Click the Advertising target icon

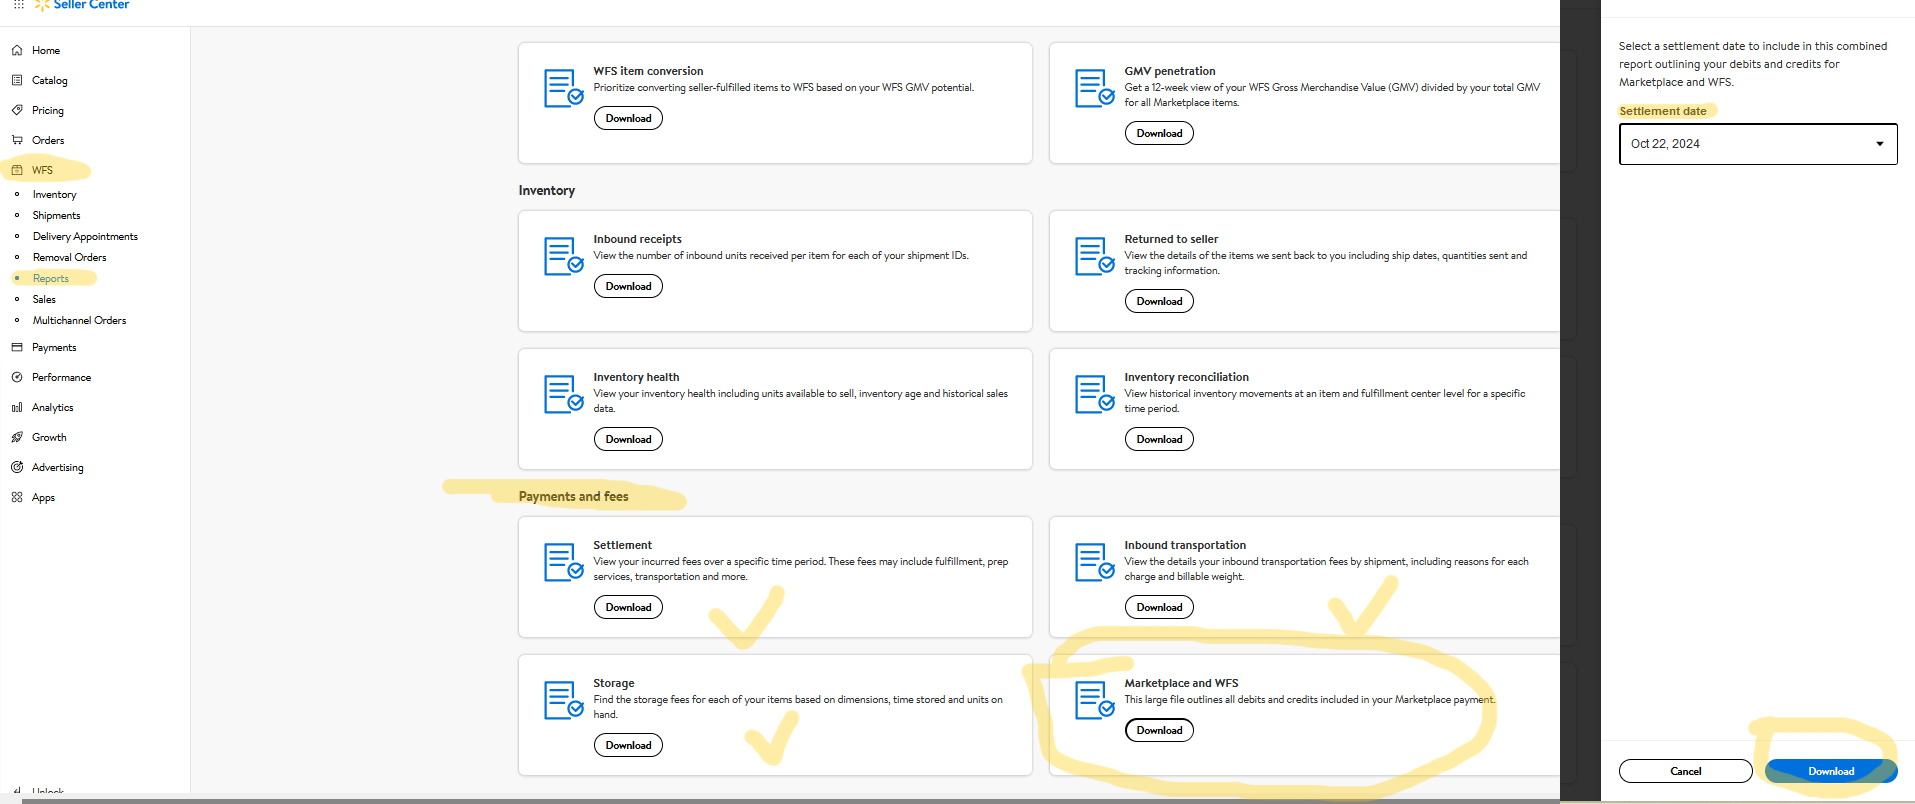click(17, 467)
